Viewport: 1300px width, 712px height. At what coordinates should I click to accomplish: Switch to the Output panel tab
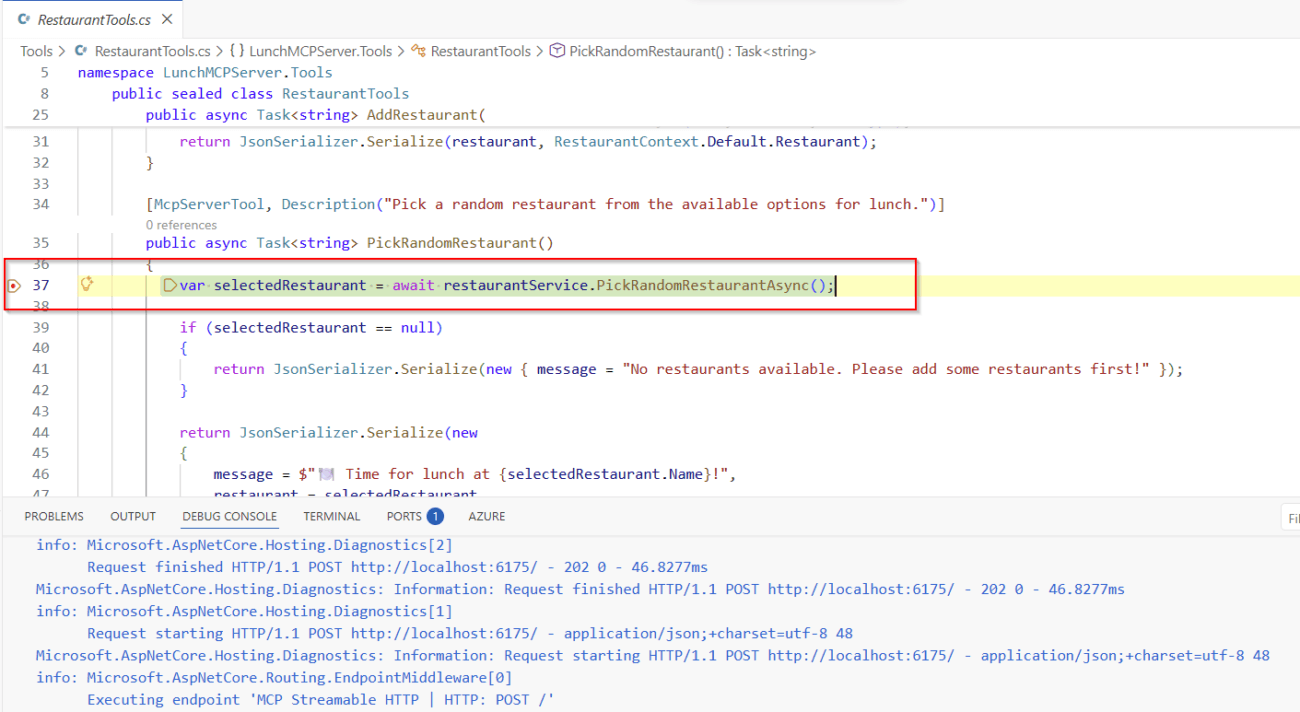point(133,516)
